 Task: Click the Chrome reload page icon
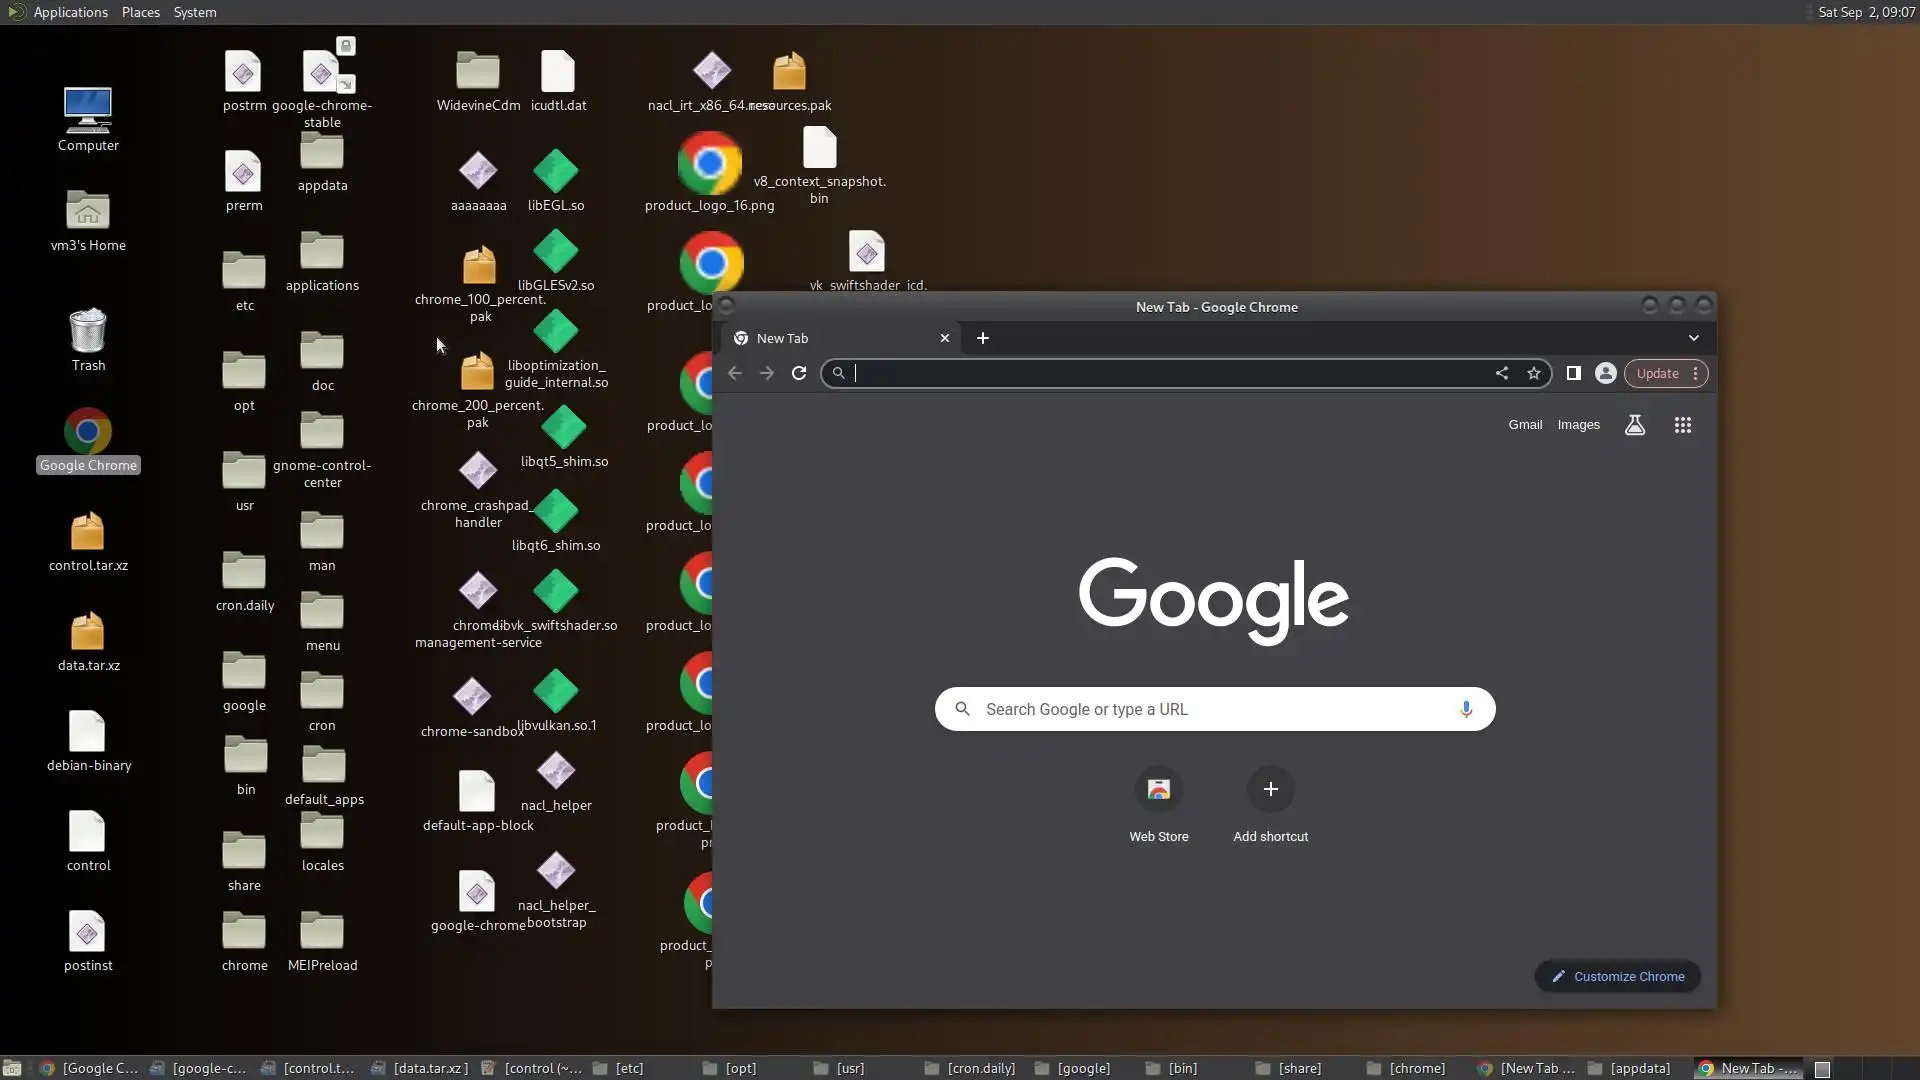point(798,373)
